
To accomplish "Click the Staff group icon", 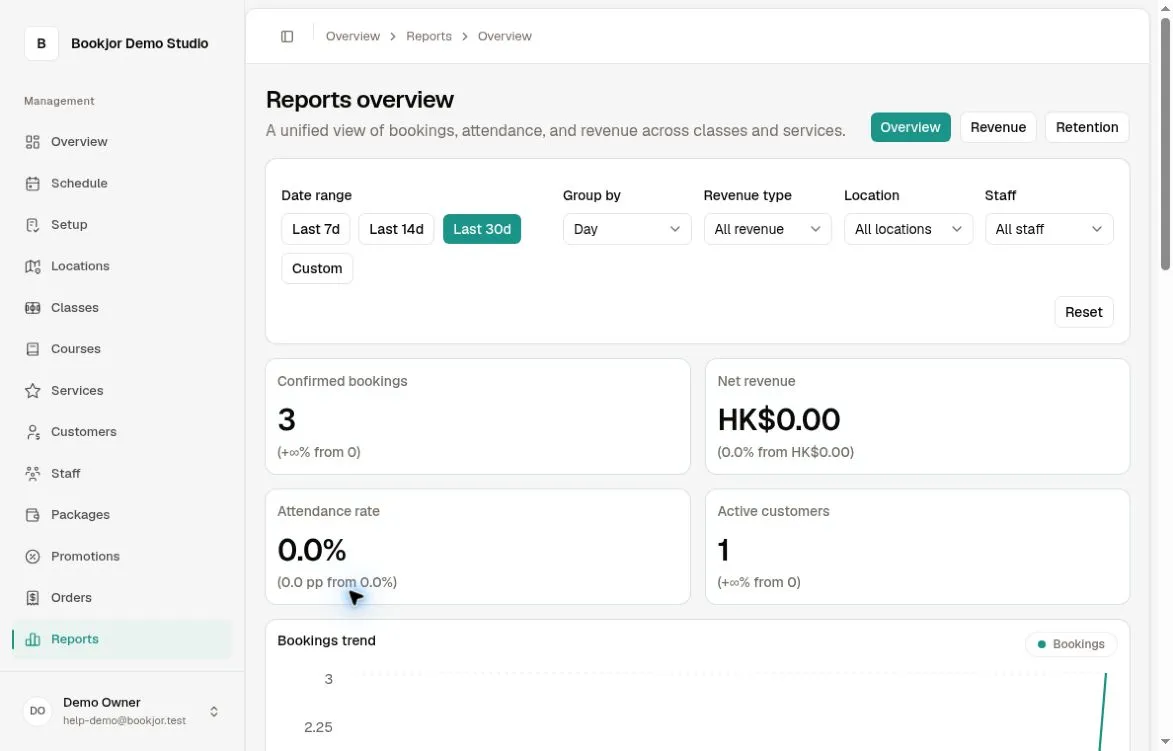I will 32,473.
